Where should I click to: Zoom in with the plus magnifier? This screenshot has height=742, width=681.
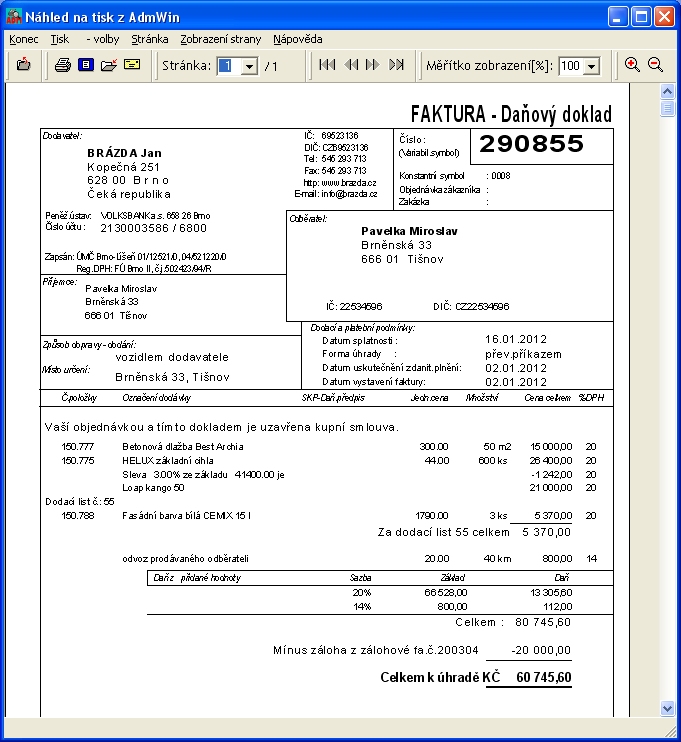pos(632,65)
